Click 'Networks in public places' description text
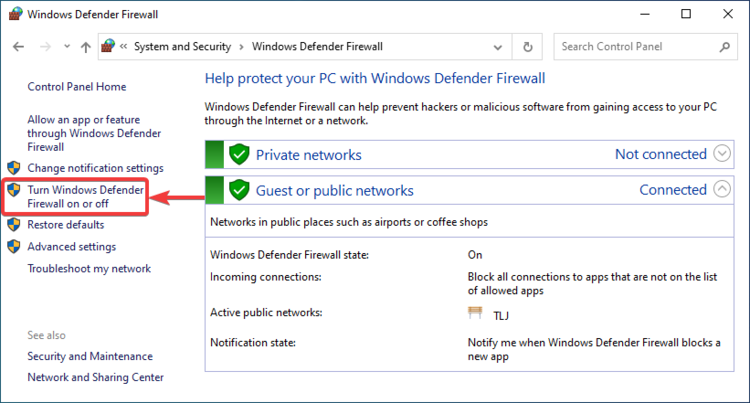 click(349, 222)
